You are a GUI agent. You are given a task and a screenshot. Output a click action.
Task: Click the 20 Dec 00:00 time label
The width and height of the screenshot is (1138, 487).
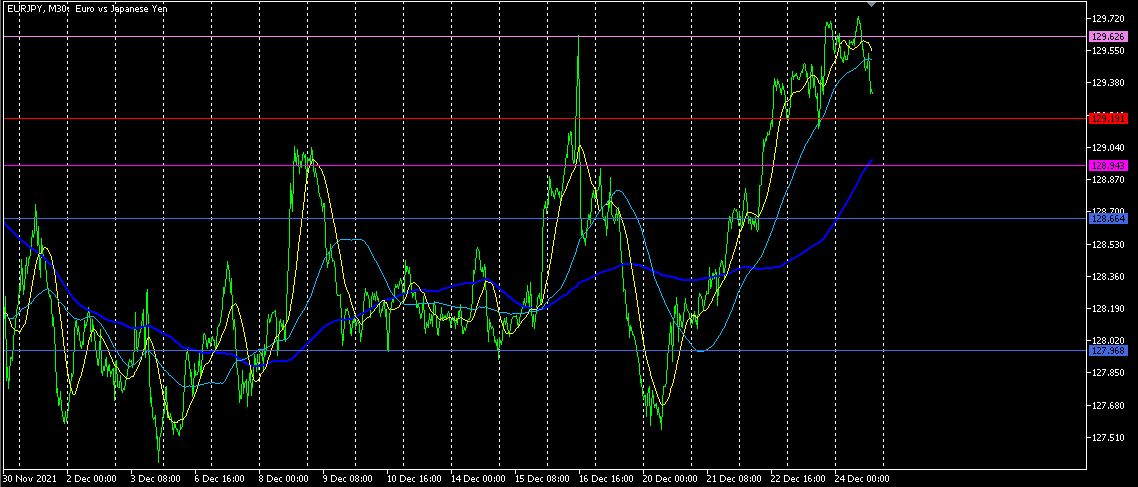tap(669, 479)
